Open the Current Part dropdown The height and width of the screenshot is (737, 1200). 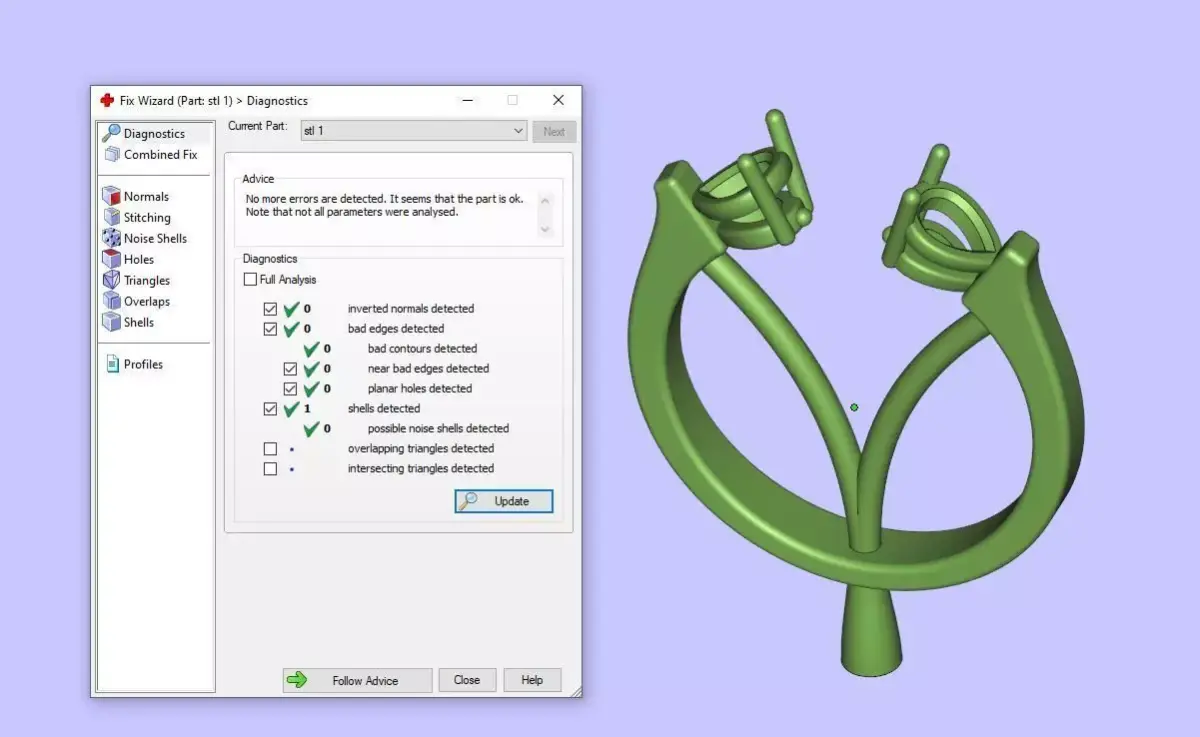[414, 131]
